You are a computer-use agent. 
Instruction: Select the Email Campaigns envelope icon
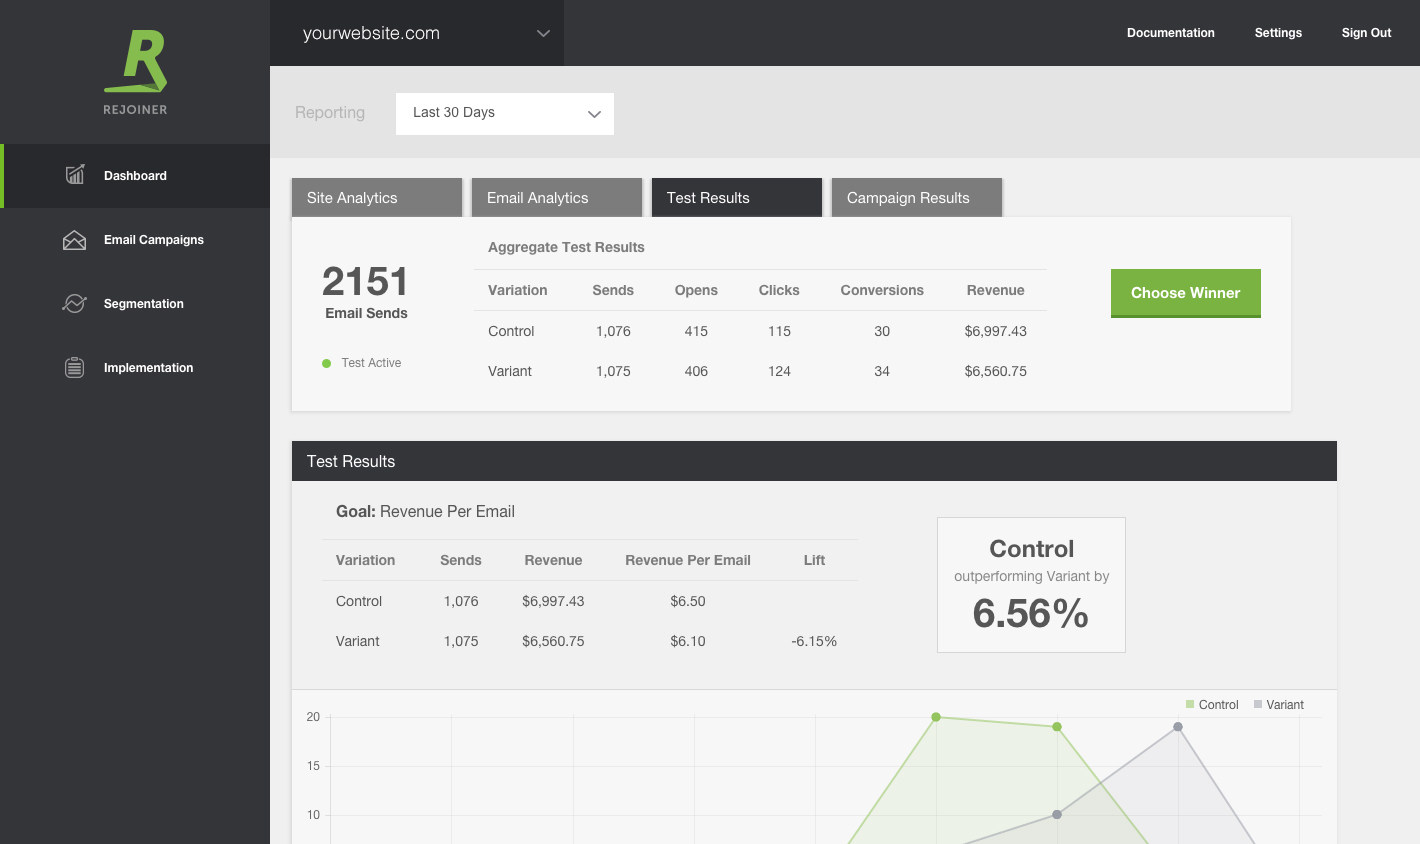point(74,240)
